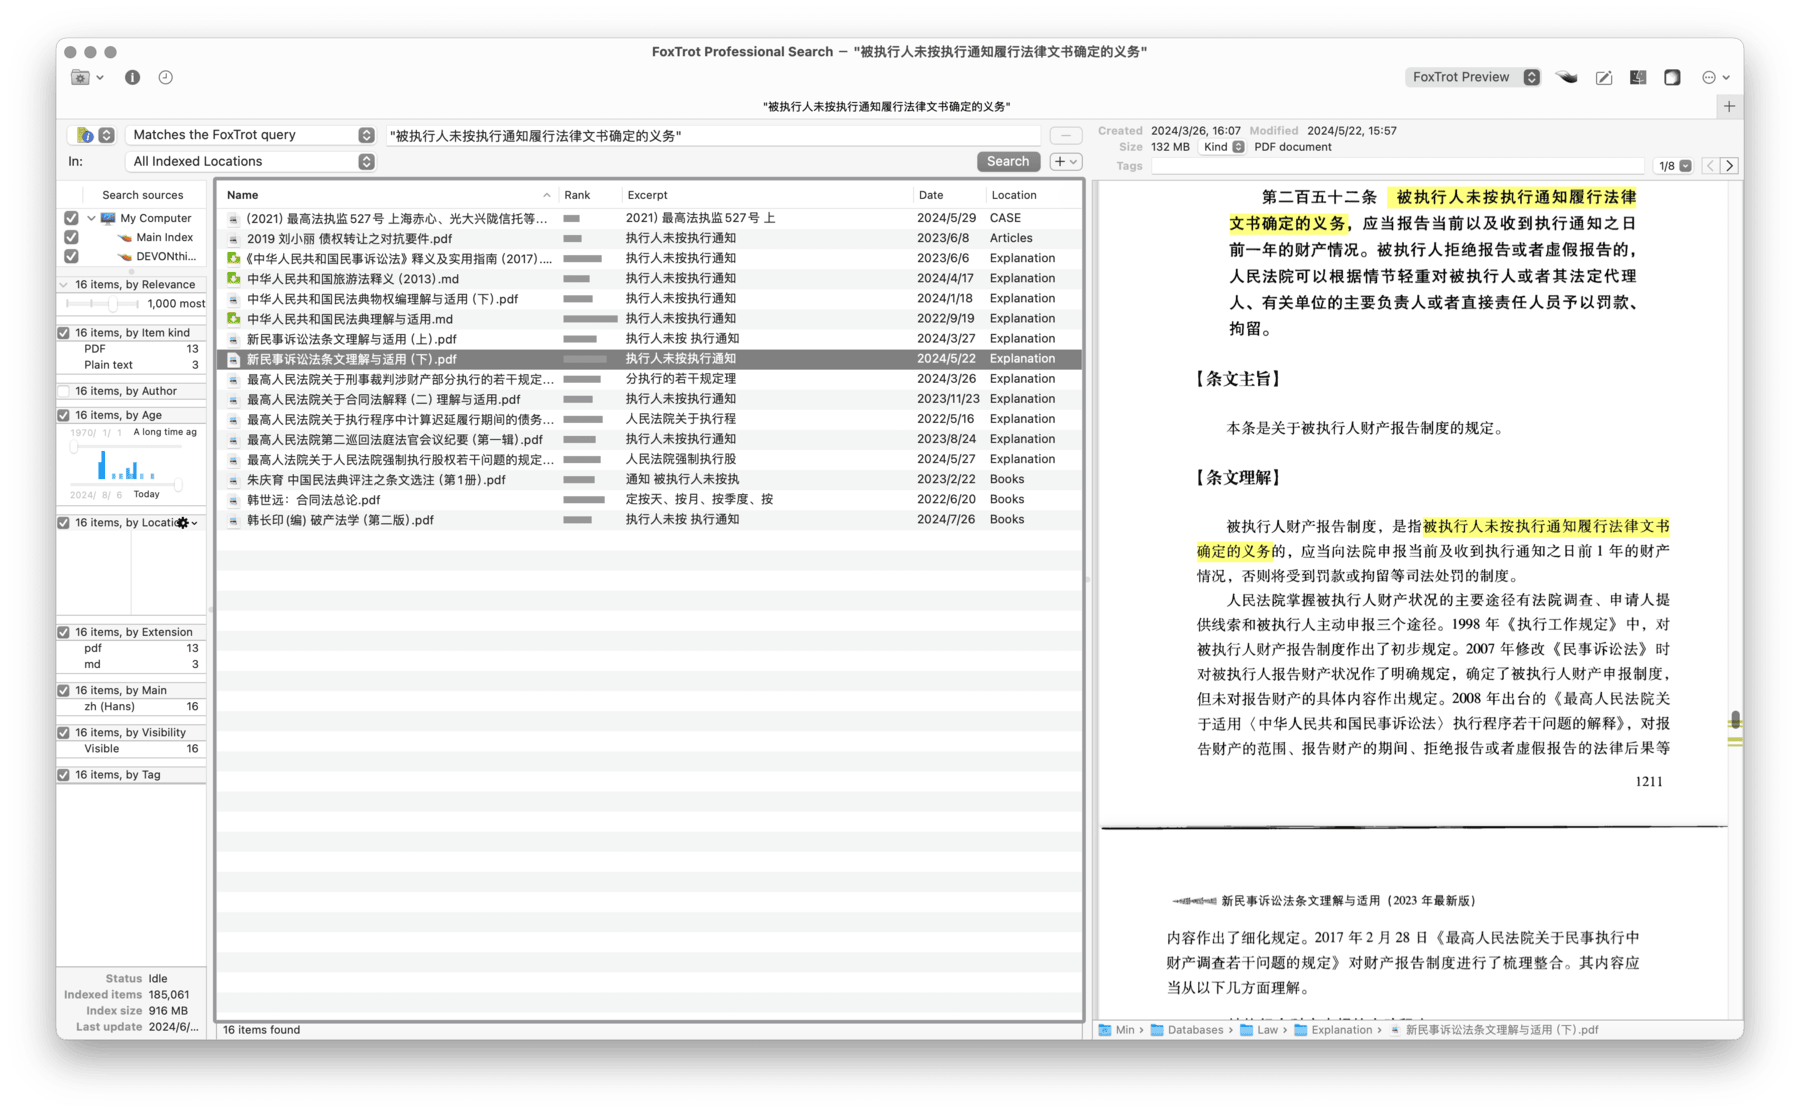The height and width of the screenshot is (1114, 1800).
Task: Click the location facet gear icon
Action: click(186, 523)
